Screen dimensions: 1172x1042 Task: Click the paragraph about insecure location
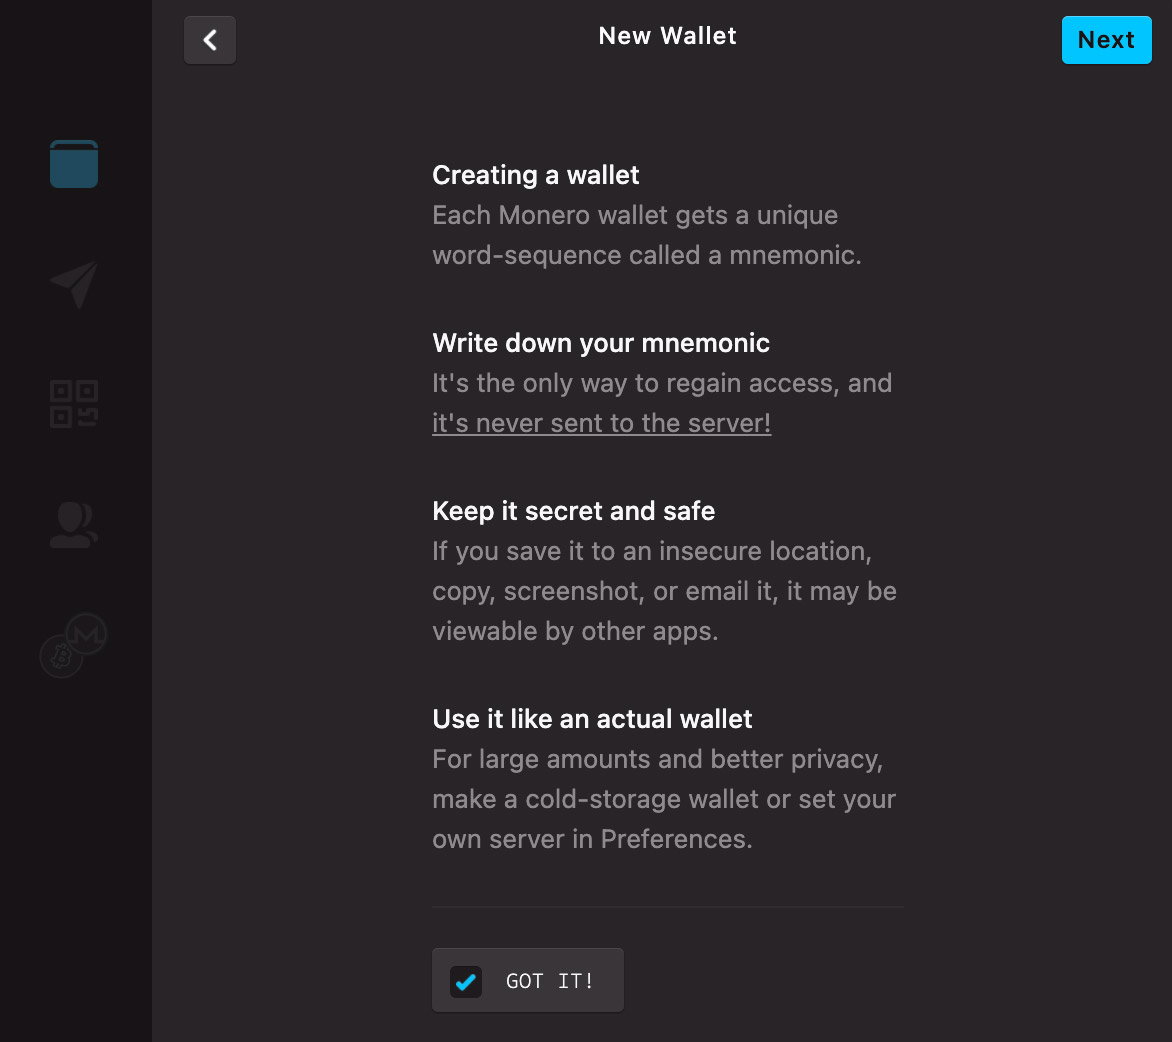664,591
